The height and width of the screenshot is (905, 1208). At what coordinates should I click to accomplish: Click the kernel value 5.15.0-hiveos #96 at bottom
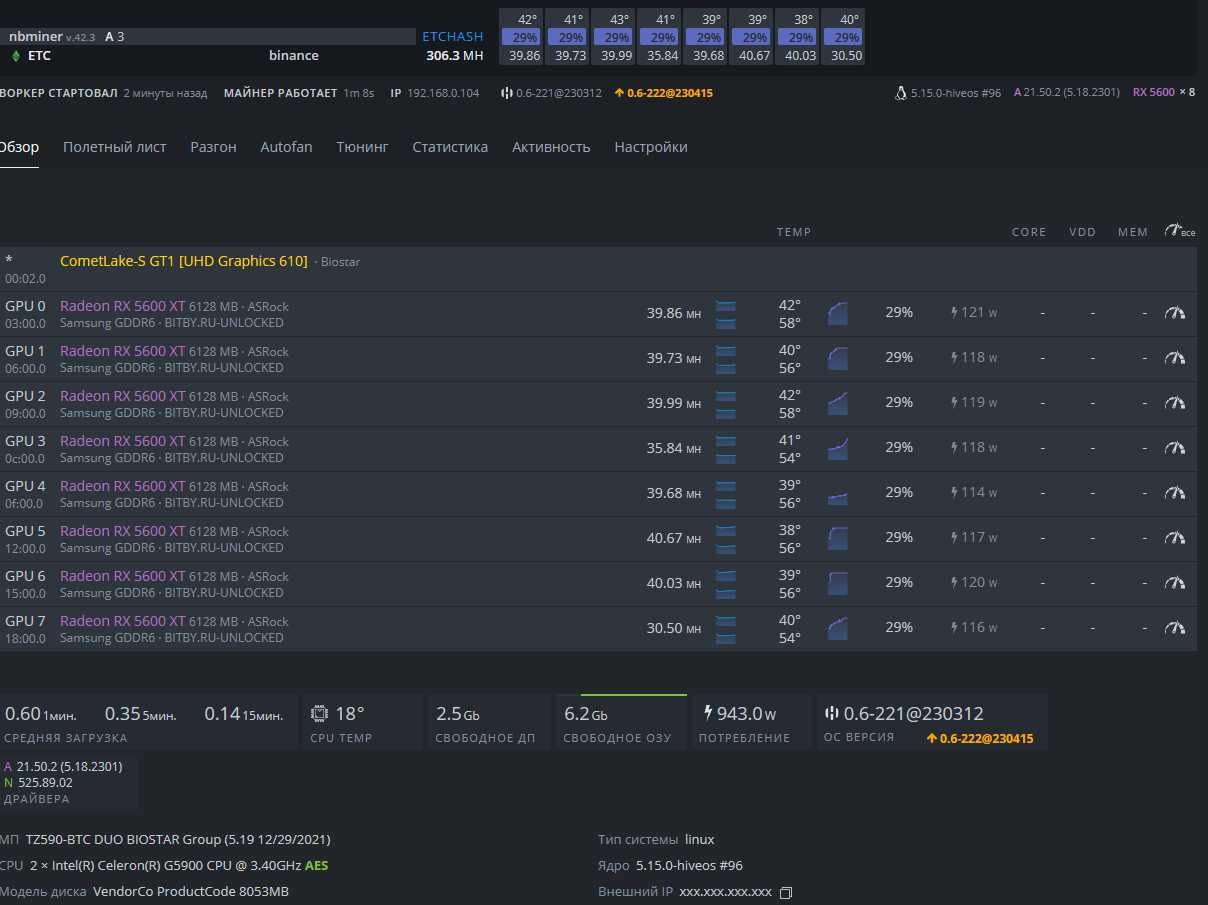(x=689, y=865)
